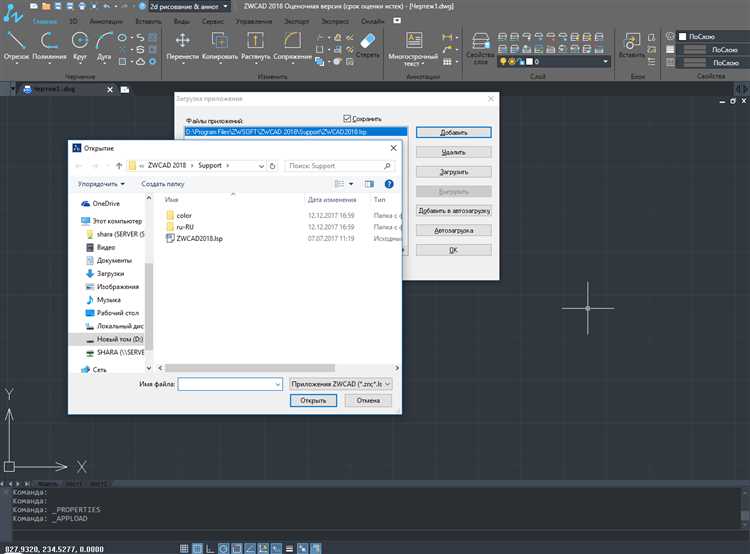
Task: Toggle the preview pane icon
Action: tap(369, 184)
